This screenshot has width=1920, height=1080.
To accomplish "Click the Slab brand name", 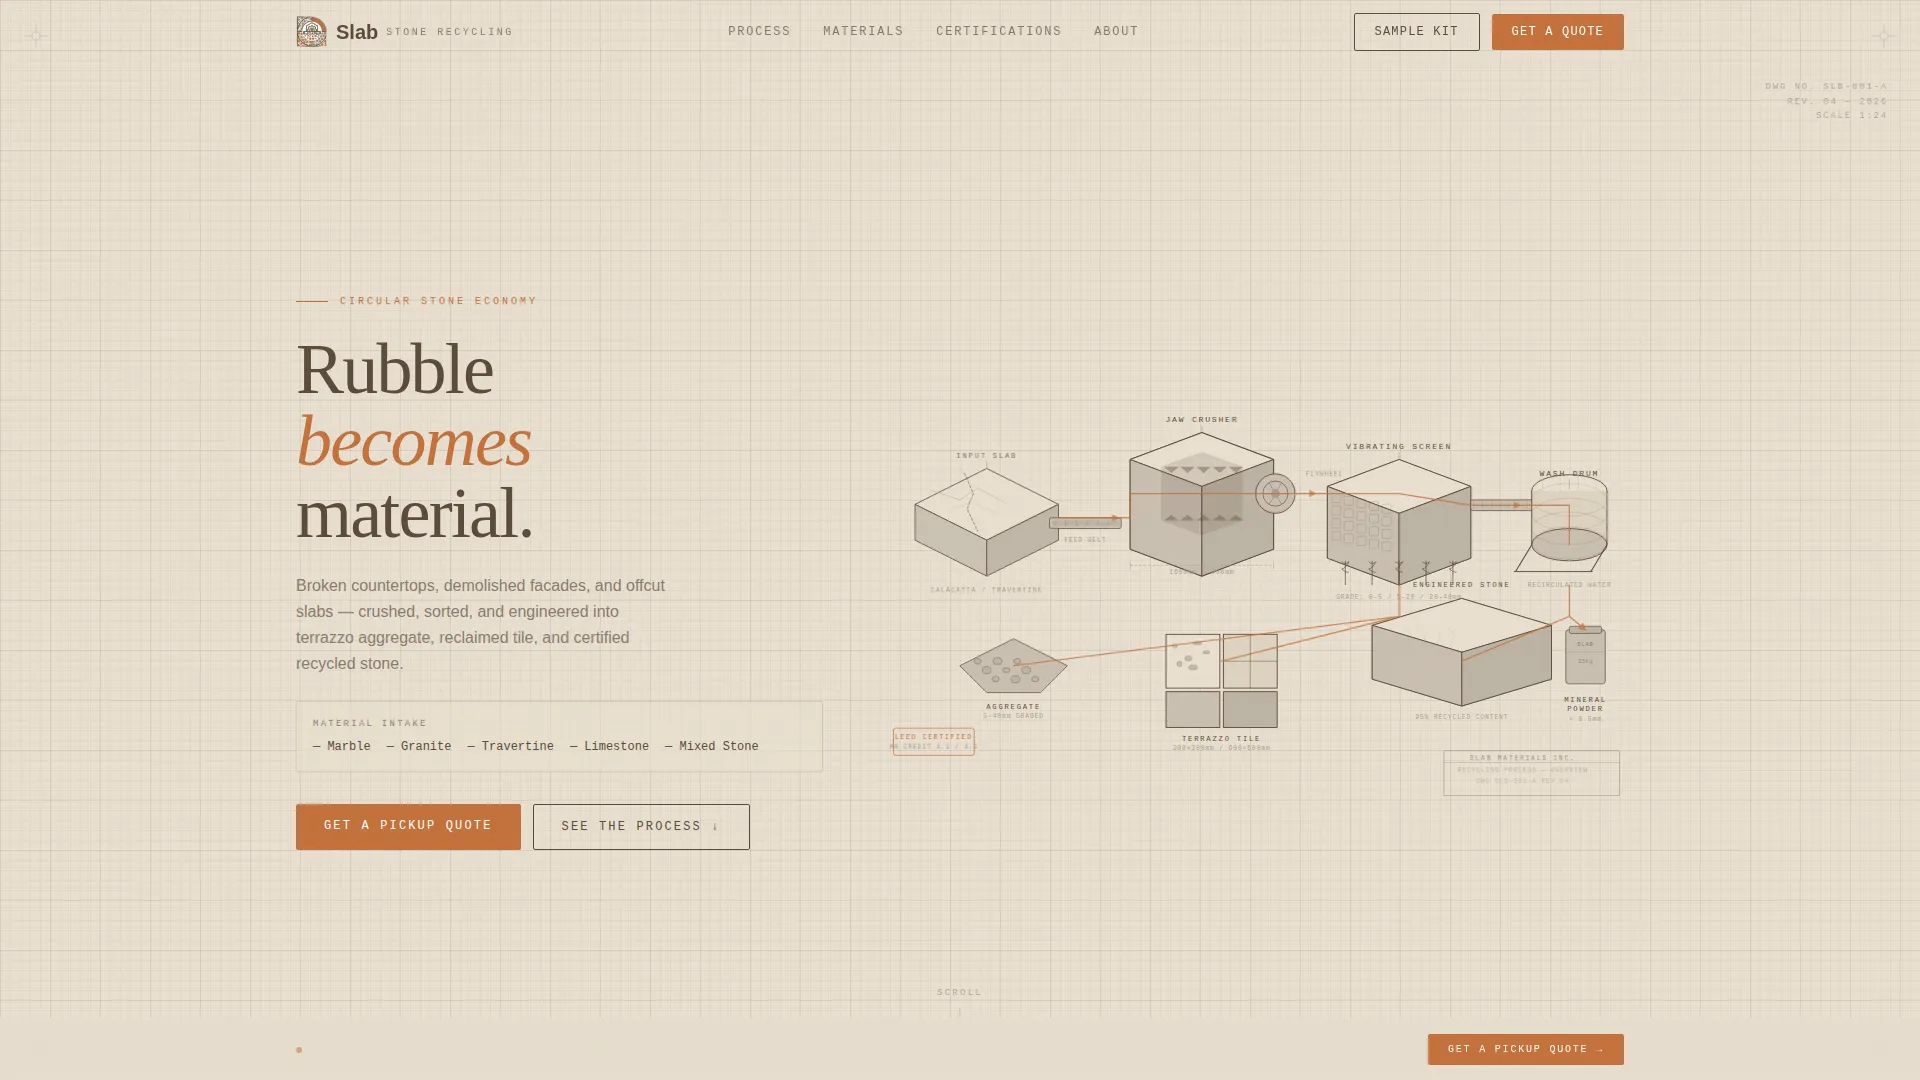I will click(357, 32).
